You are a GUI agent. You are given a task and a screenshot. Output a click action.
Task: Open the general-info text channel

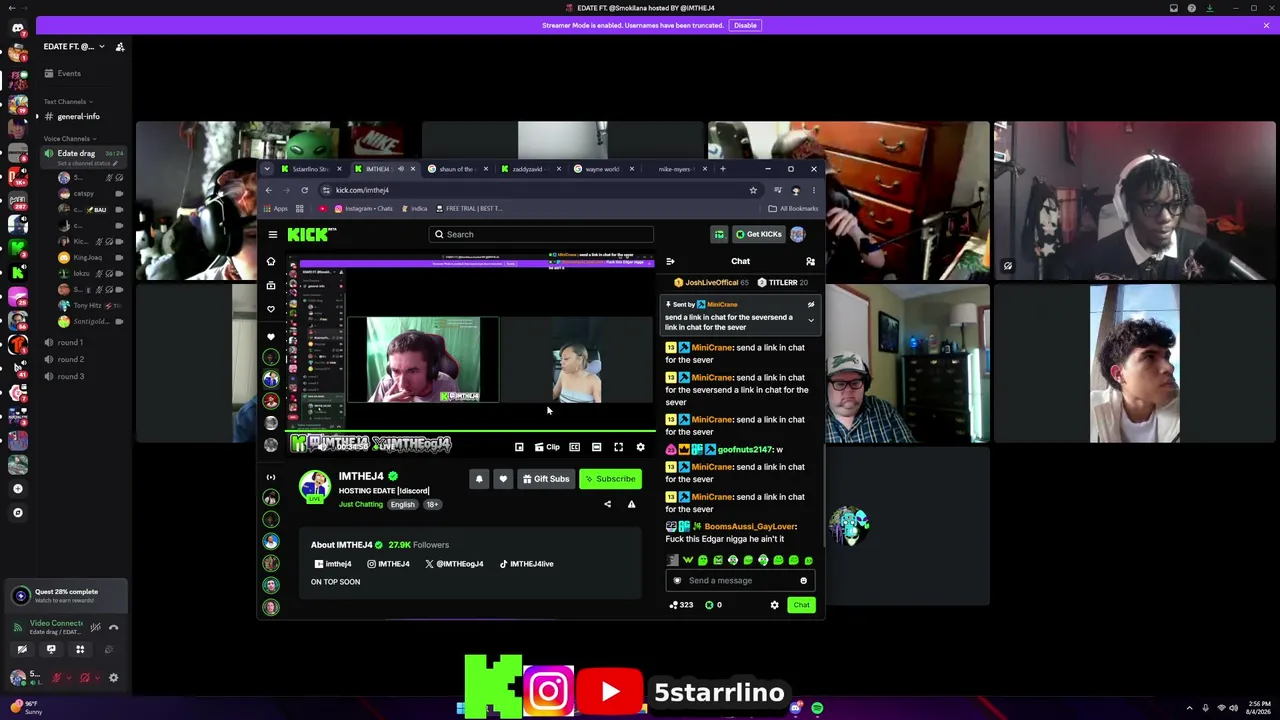(80, 117)
